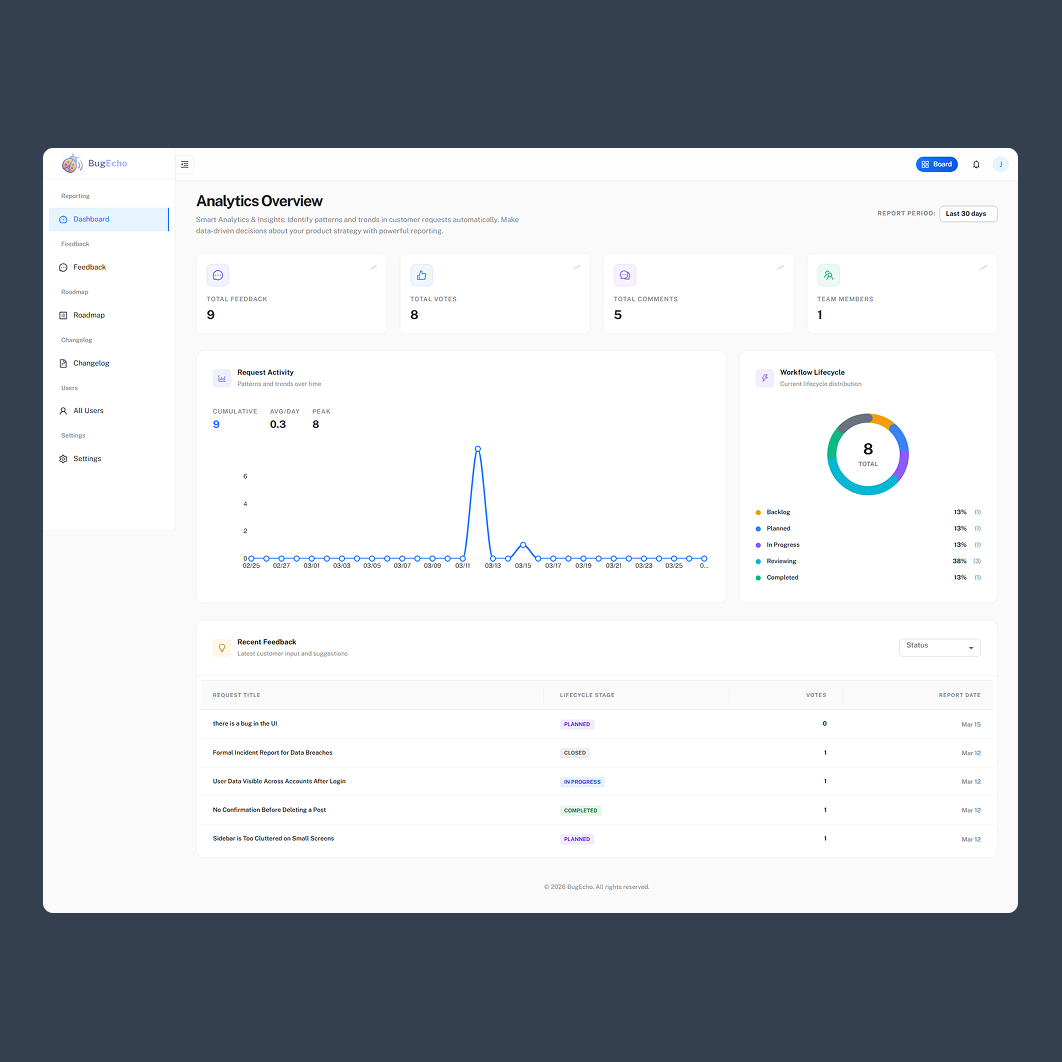Screen dimensions: 1062x1062
Task: Click the Request Activity bar-chart icon
Action: [222, 378]
